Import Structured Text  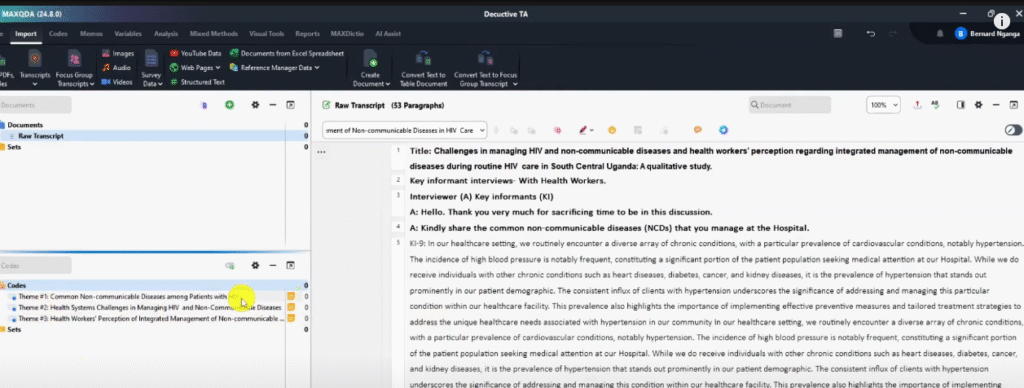tap(197, 82)
